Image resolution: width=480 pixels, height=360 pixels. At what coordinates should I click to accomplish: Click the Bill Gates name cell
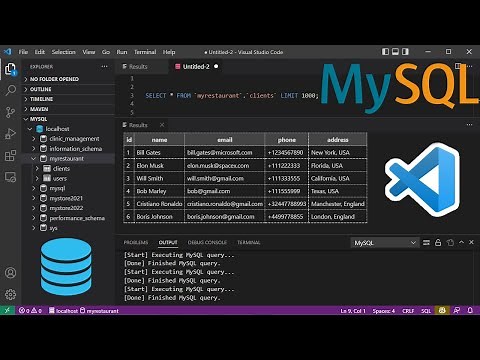[159, 153]
